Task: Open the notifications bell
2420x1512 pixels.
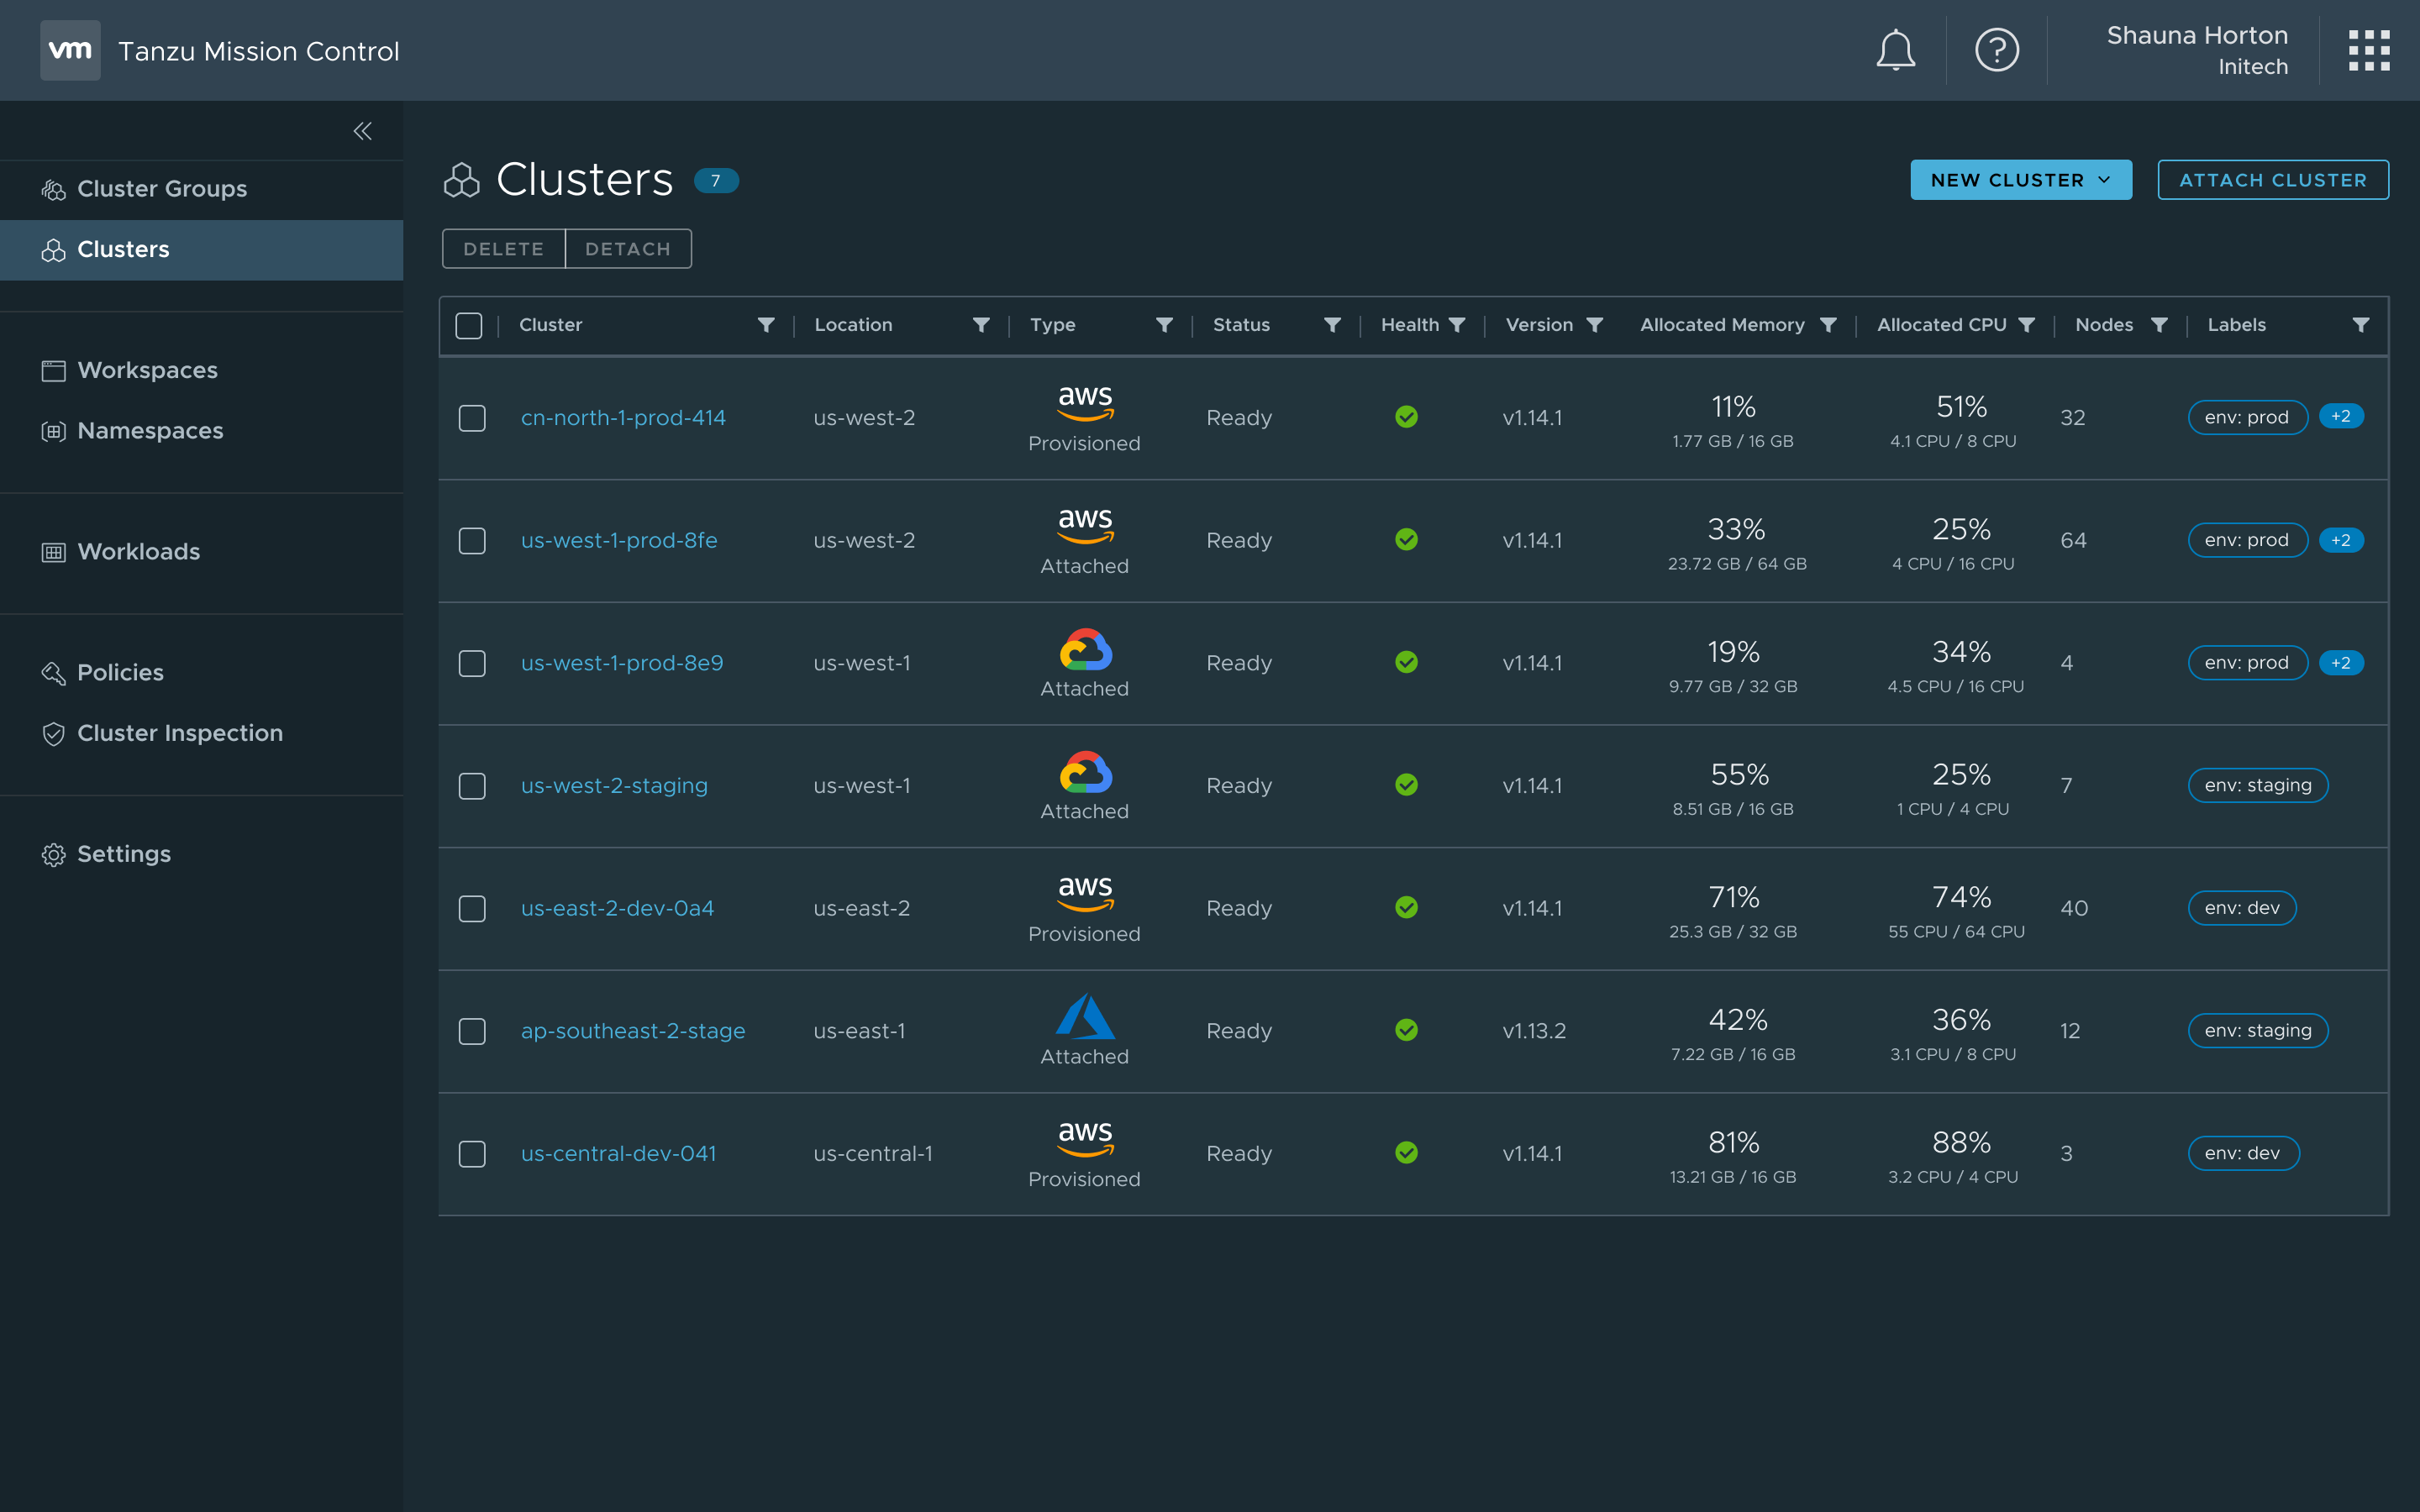Action: pyautogui.click(x=1895, y=50)
